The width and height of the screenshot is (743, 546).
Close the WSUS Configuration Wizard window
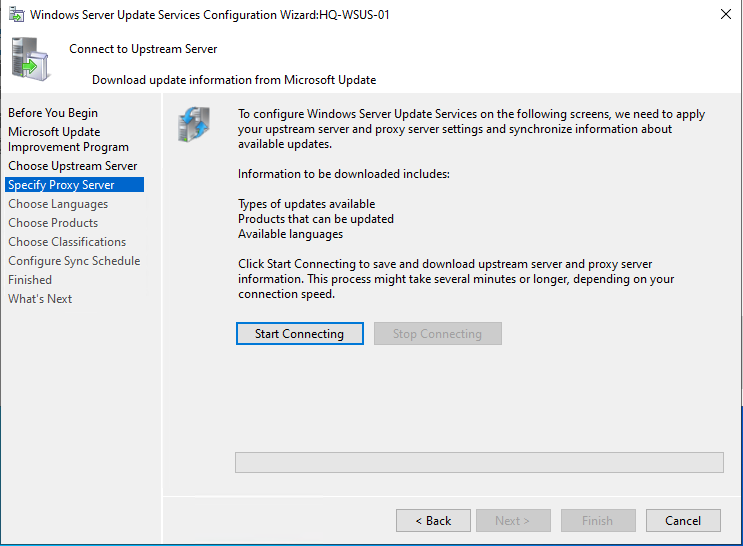724,15
